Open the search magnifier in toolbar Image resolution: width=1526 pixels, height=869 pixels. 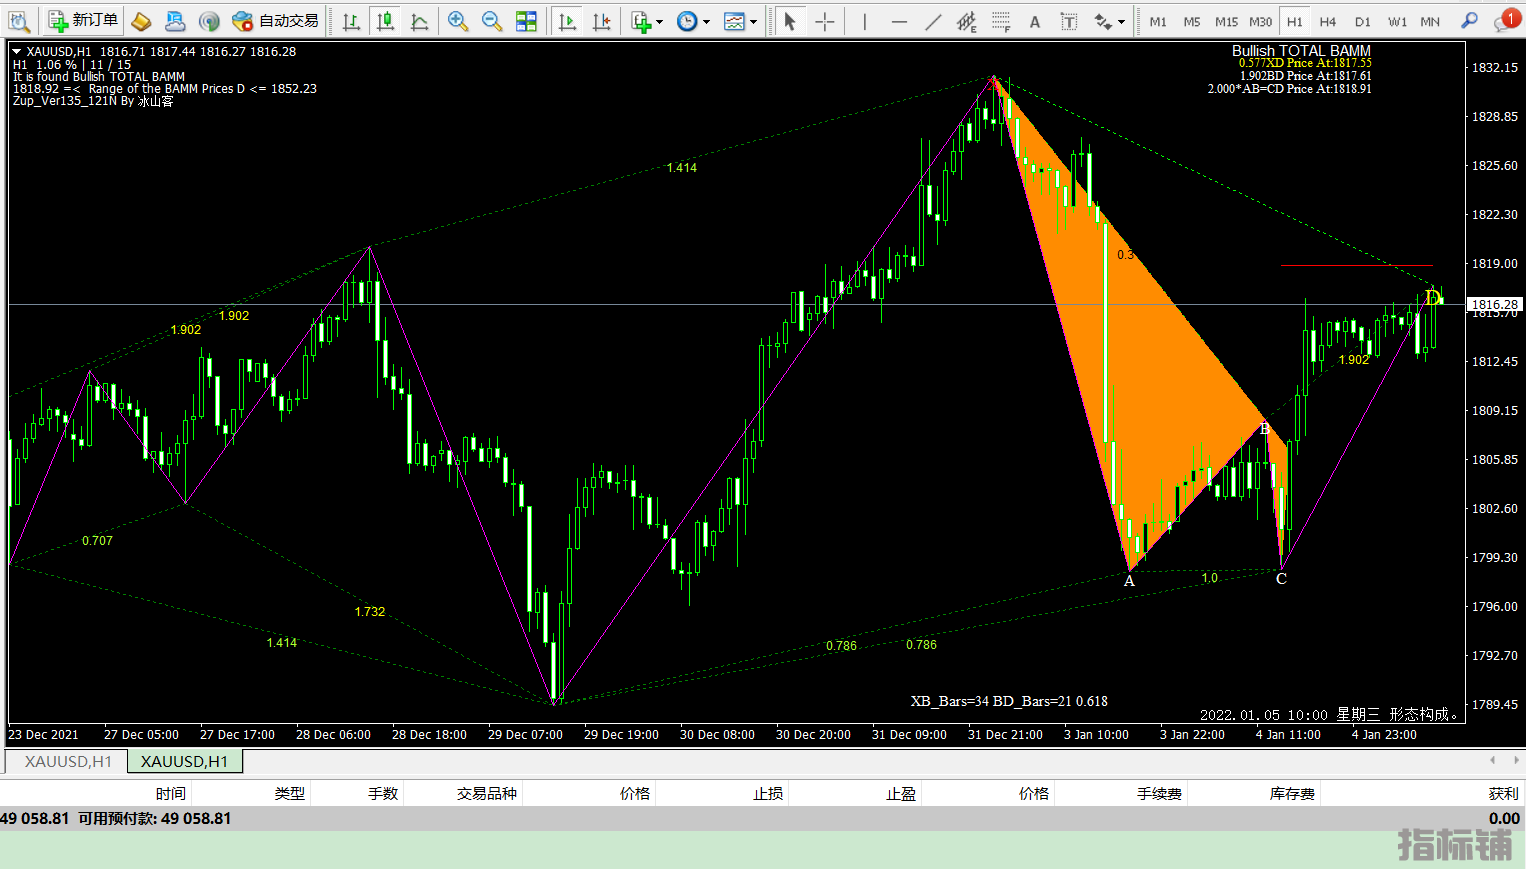coord(1469,21)
